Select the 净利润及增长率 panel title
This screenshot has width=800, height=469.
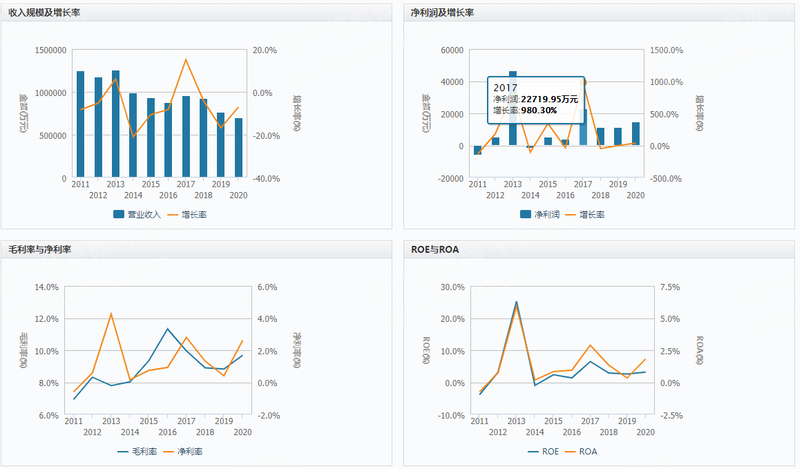tap(442, 13)
